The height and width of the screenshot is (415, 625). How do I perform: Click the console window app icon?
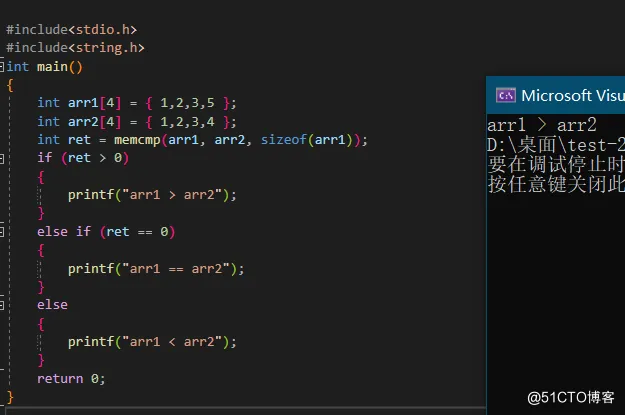pyautogui.click(x=505, y=96)
